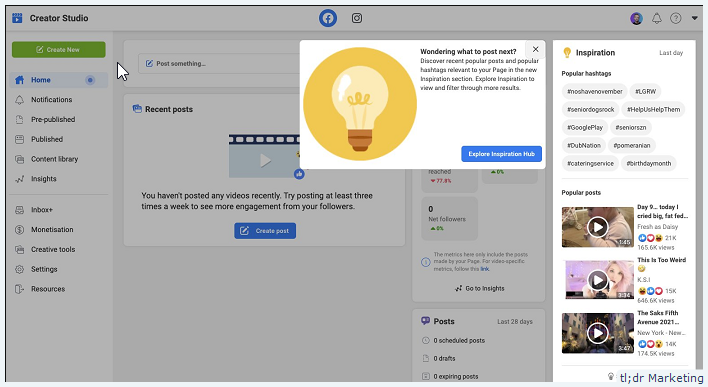This screenshot has width=708, height=387.
Task: Click the Resources sidebar icon
Action: tap(19, 289)
